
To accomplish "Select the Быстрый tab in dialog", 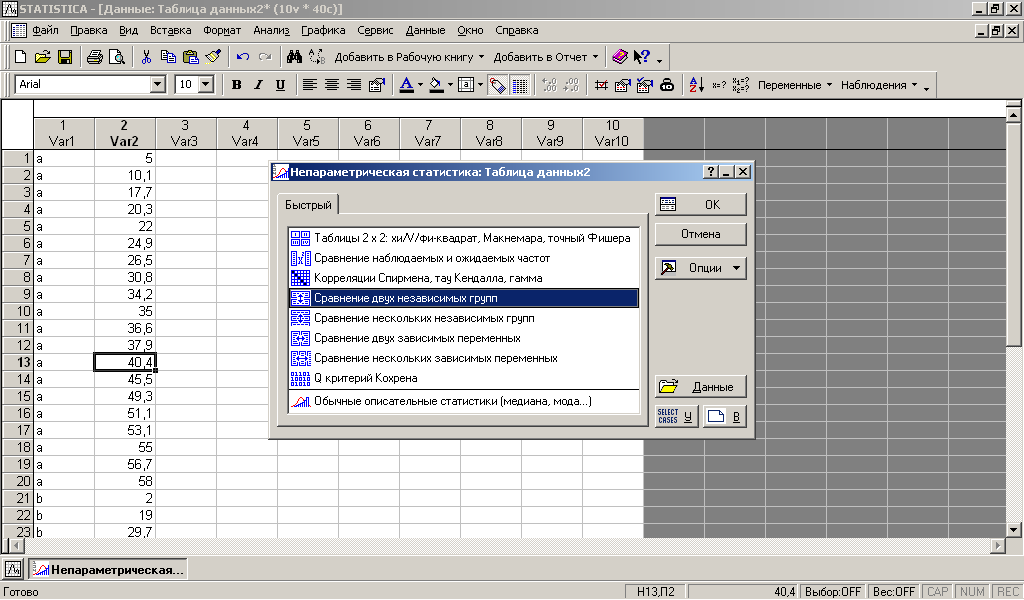I will [x=308, y=205].
